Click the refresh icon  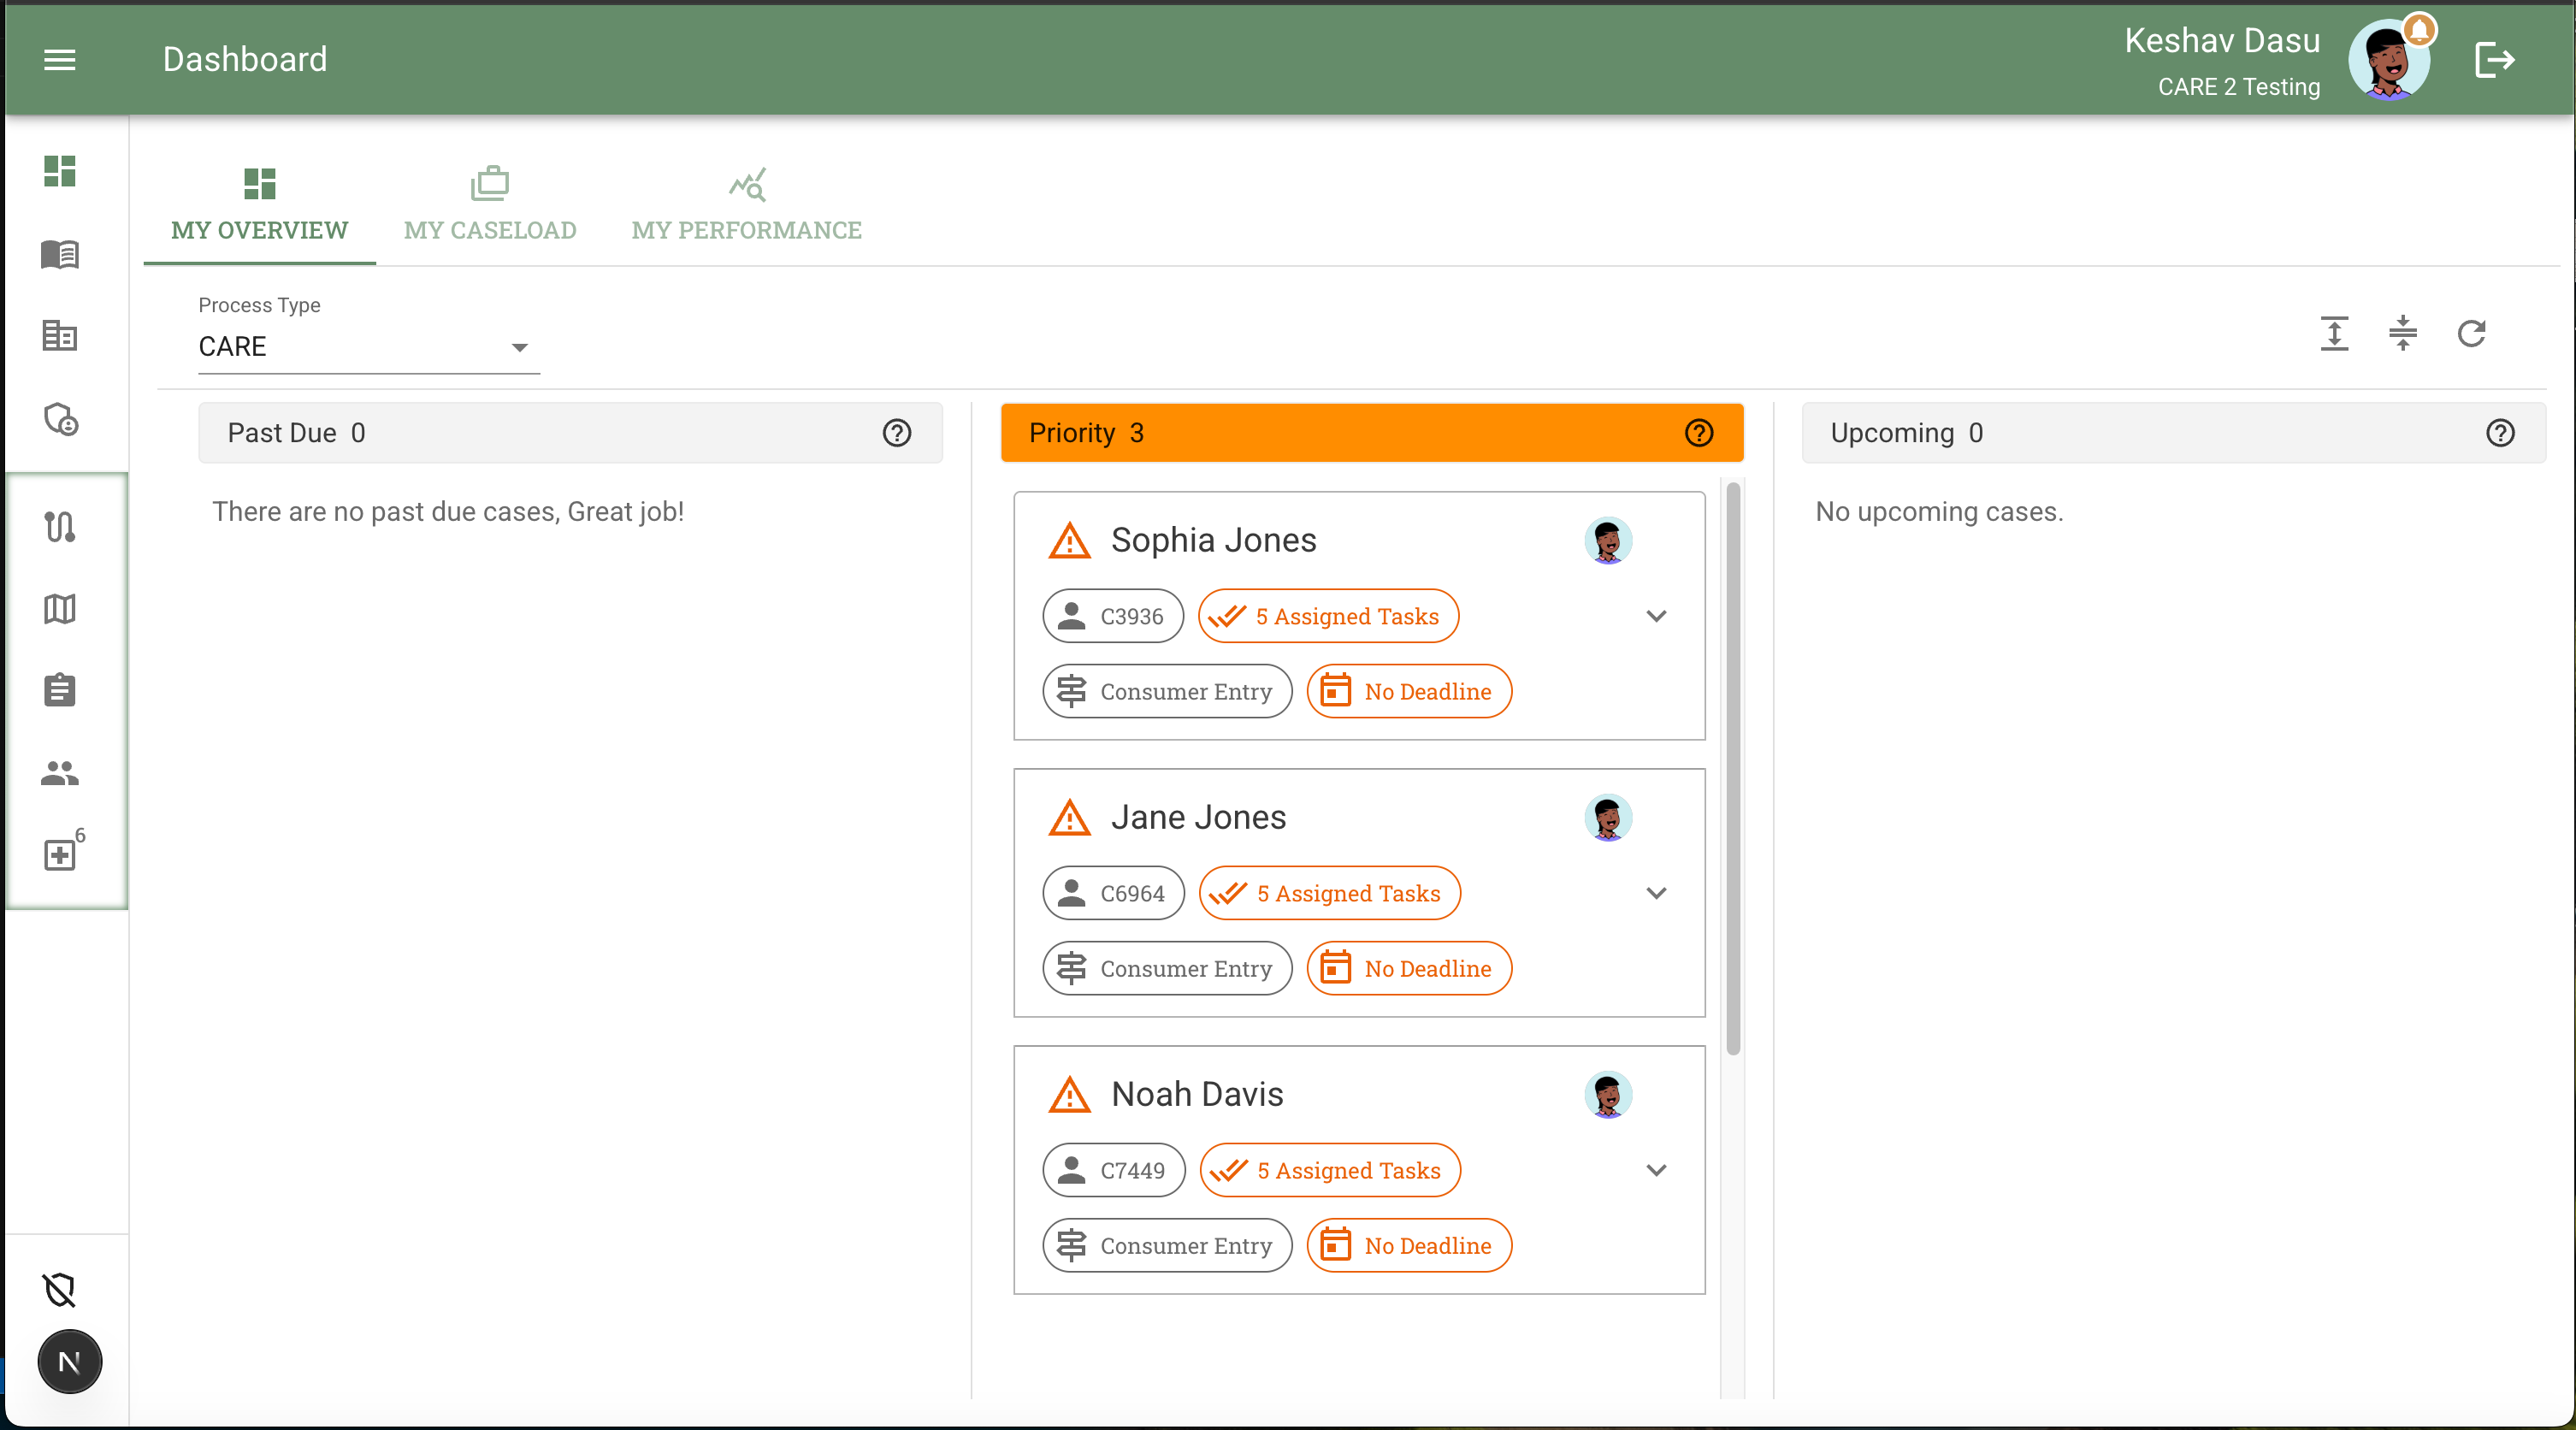[2471, 333]
